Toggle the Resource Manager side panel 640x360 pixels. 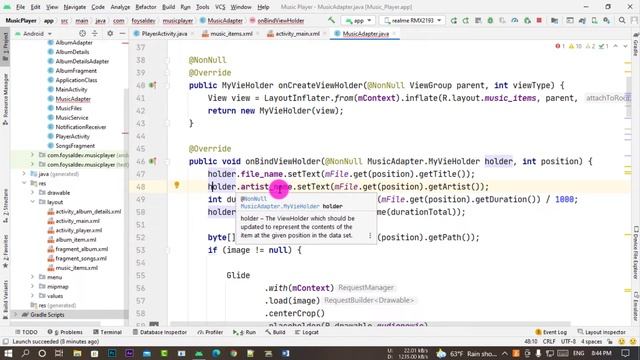[5, 100]
